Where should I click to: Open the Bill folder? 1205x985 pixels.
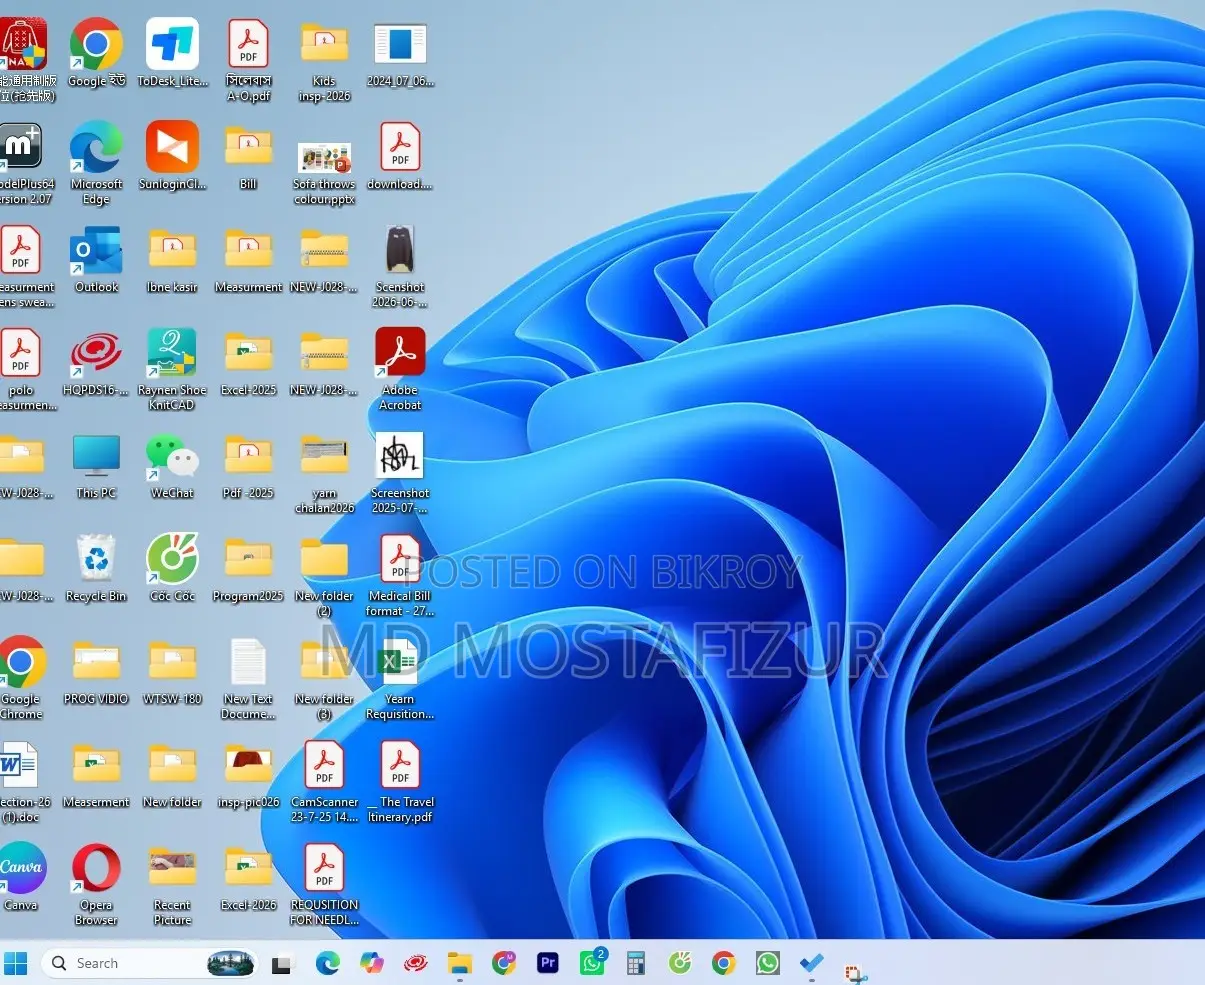[x=248, y=156]
